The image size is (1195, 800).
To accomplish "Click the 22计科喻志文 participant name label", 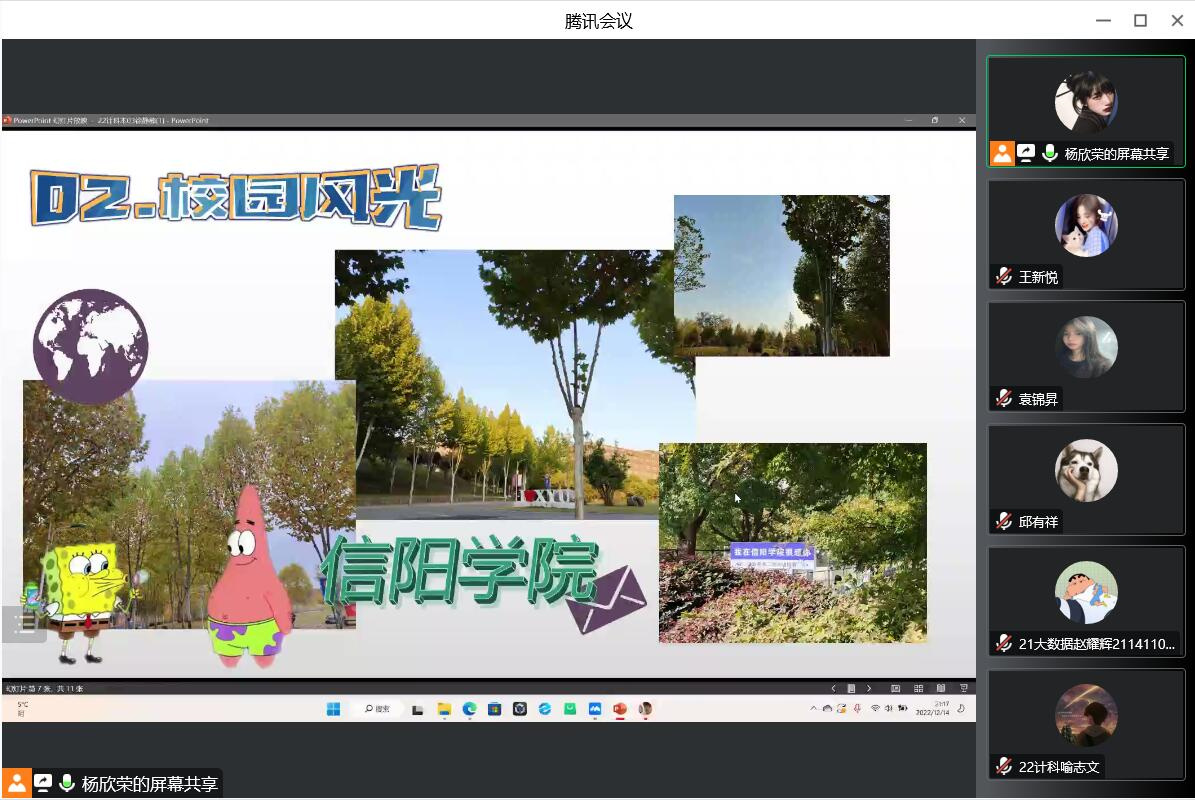I will pyautogui.click(x=1059, y=767).
